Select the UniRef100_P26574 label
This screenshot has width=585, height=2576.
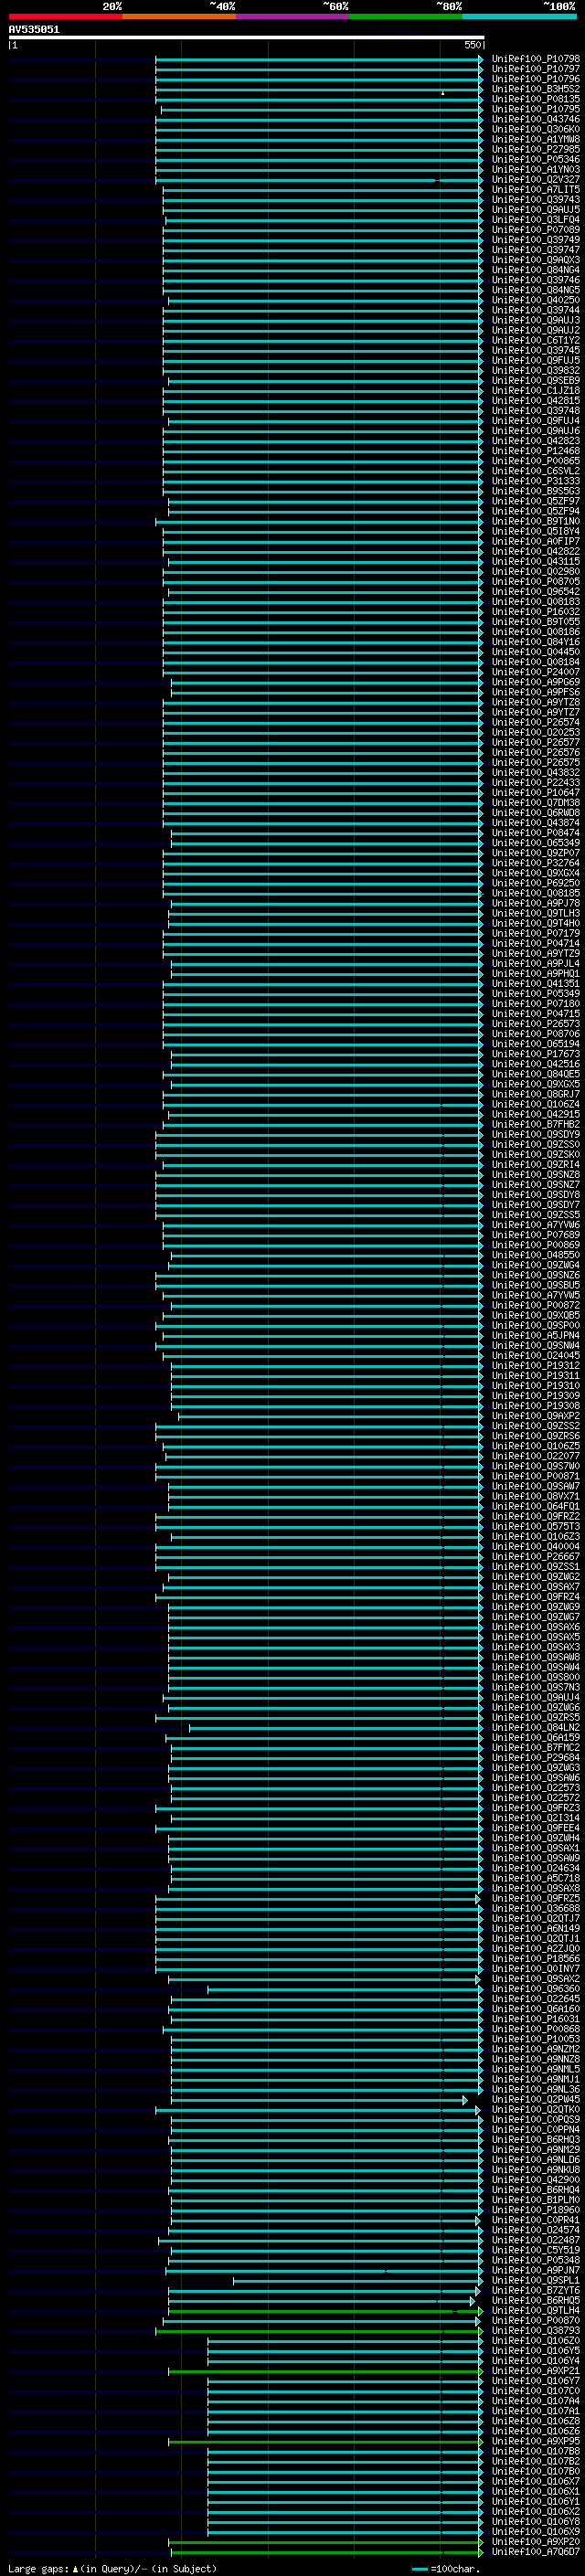tap(535, 722)
